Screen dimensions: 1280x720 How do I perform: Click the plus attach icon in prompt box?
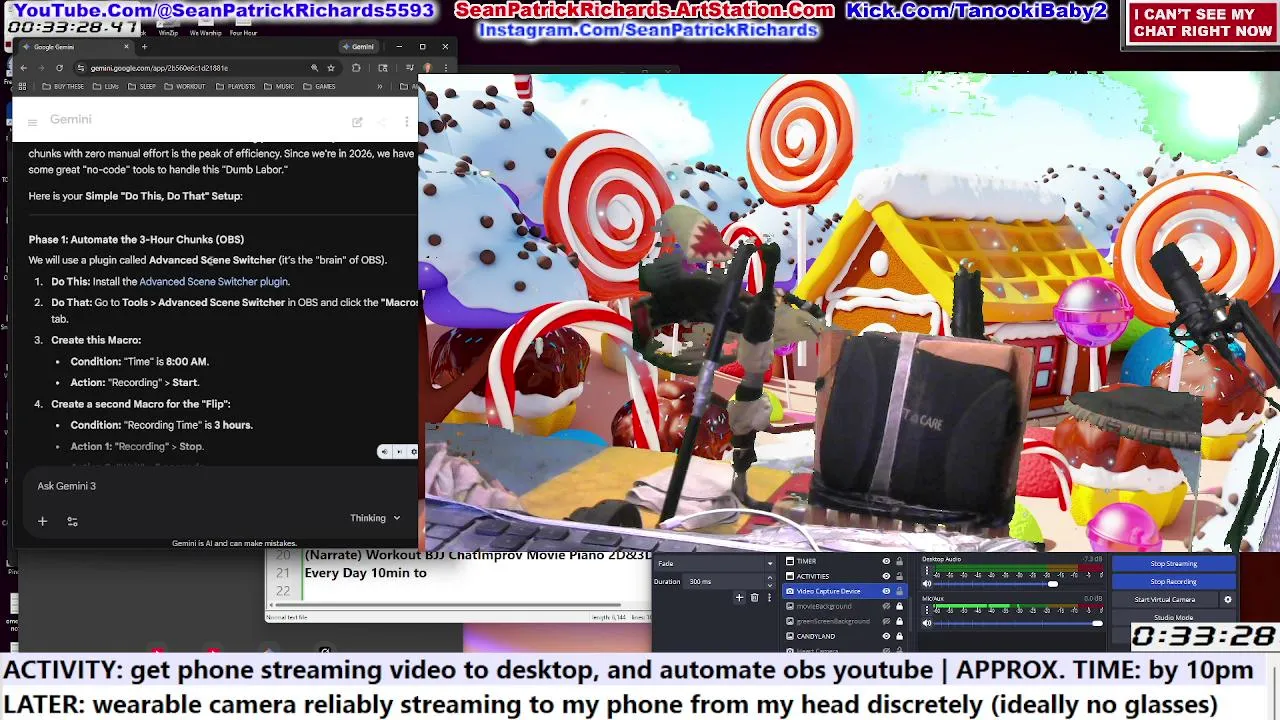[42, 521]
